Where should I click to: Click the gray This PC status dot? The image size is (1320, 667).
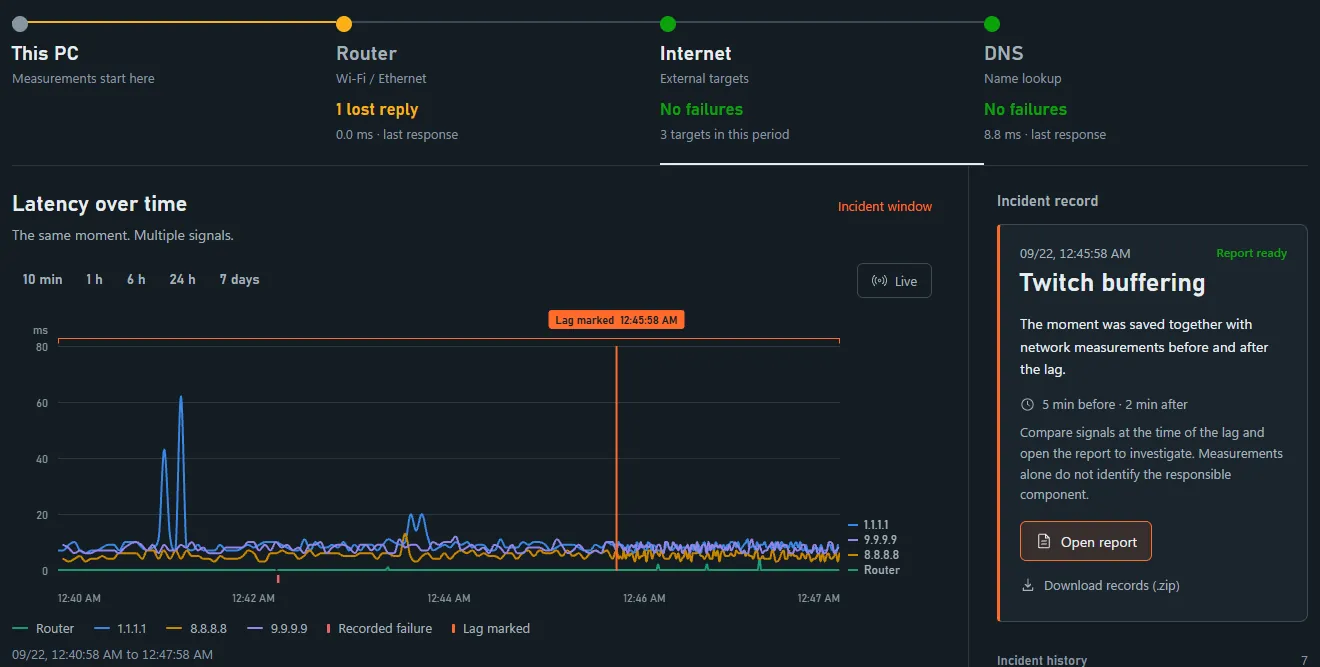(20, 23)
